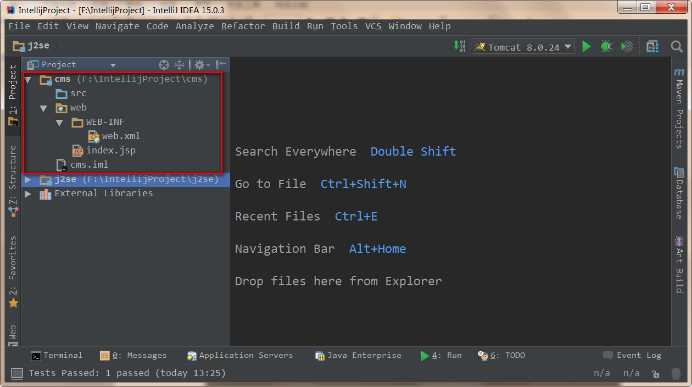Select the cms.iml file
Screen dimensions: 692x387
tap(82, 165)
